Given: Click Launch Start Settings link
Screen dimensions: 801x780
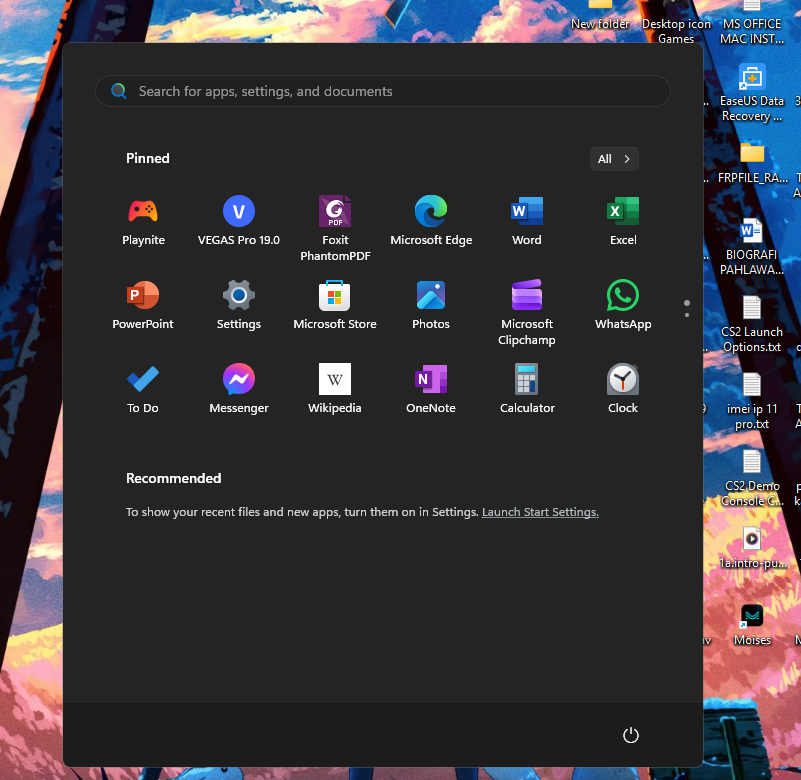Looking at the screenshot, I should 540,512.
